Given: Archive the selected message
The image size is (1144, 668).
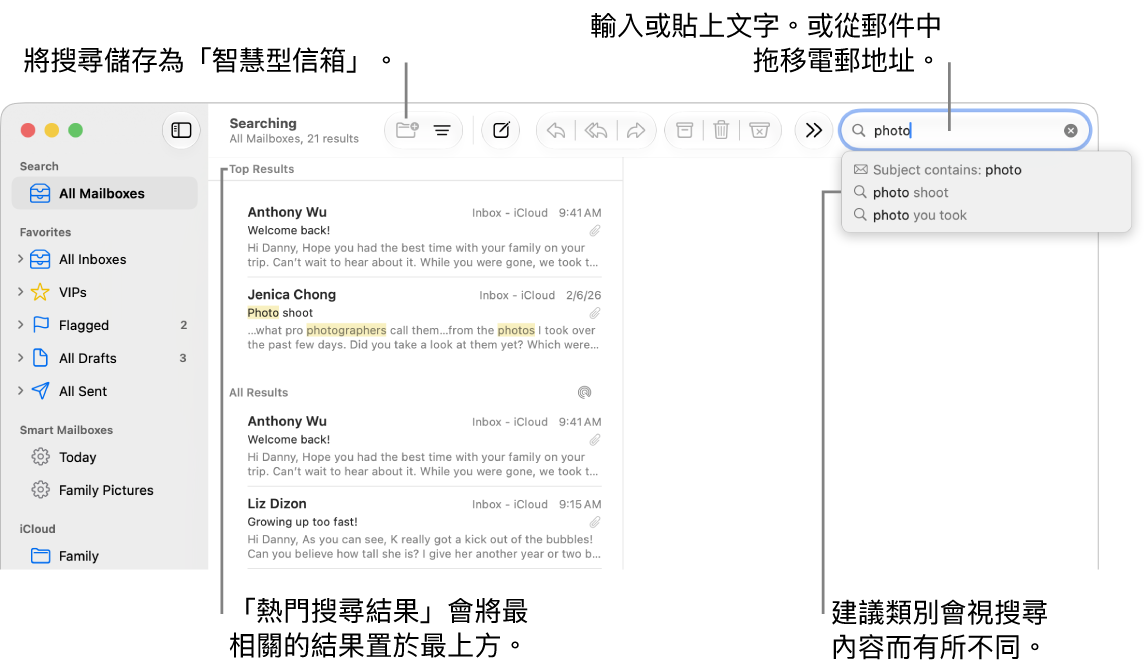Looking at the screenshot, I should click(684, 131).
